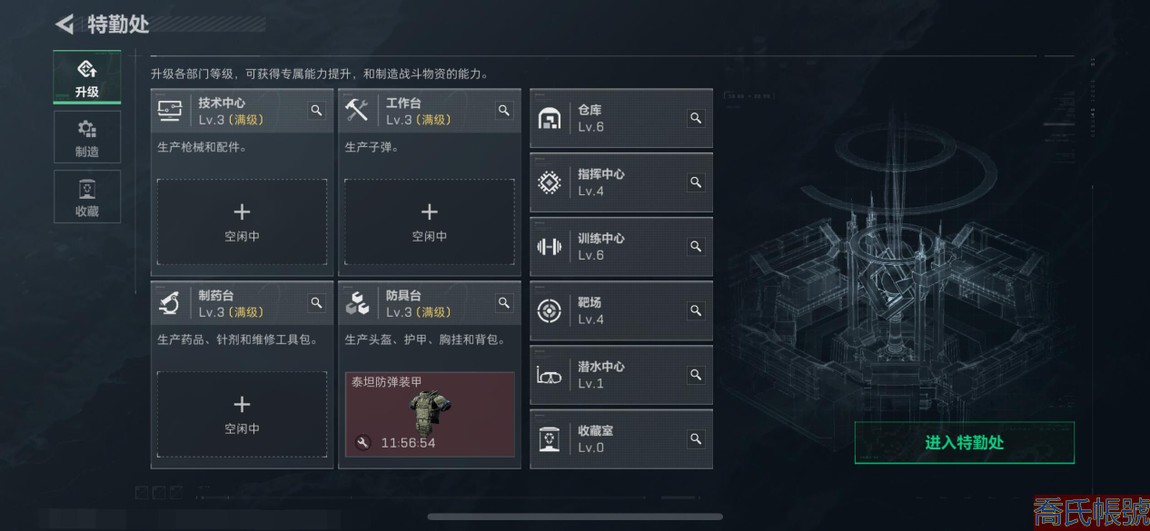Add production in idle 工作台 slot

430,222
